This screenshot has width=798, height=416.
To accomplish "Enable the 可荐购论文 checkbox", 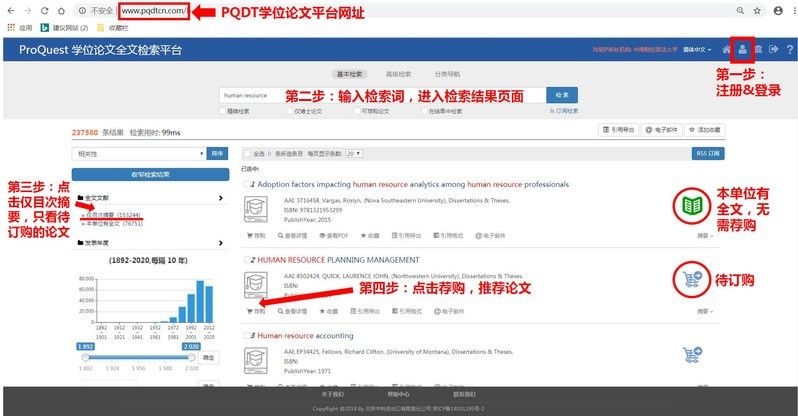I will click(x=357, y=110).
